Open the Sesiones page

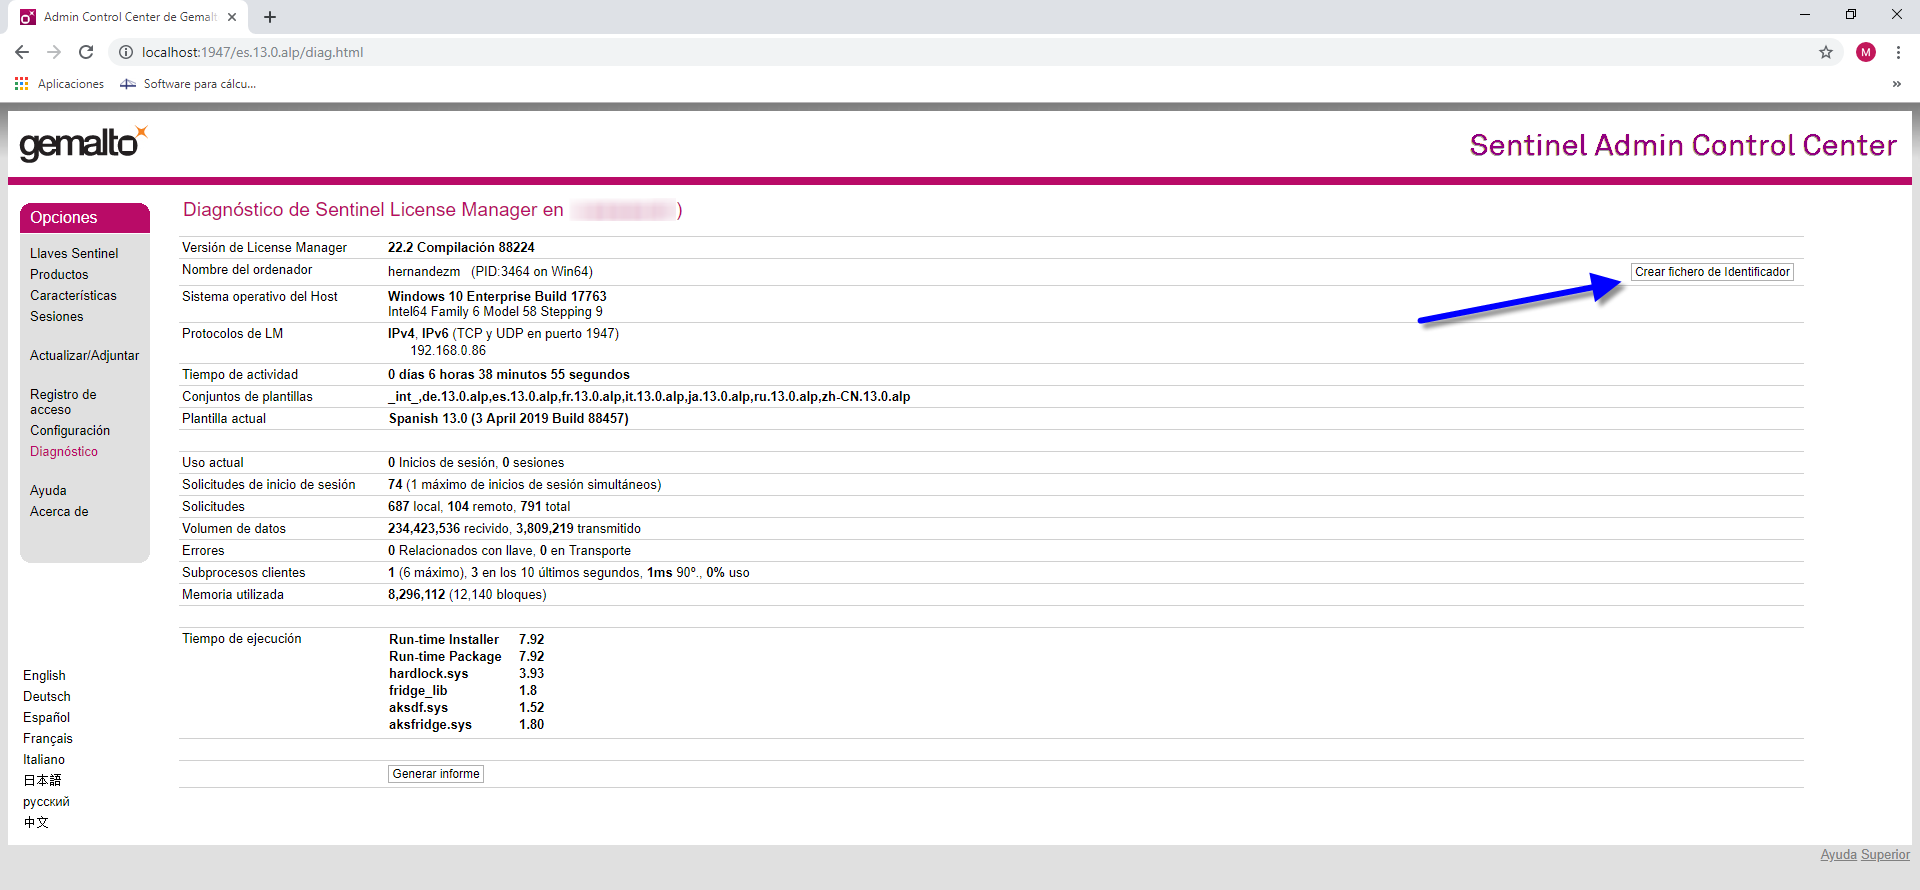click(57, 317)
